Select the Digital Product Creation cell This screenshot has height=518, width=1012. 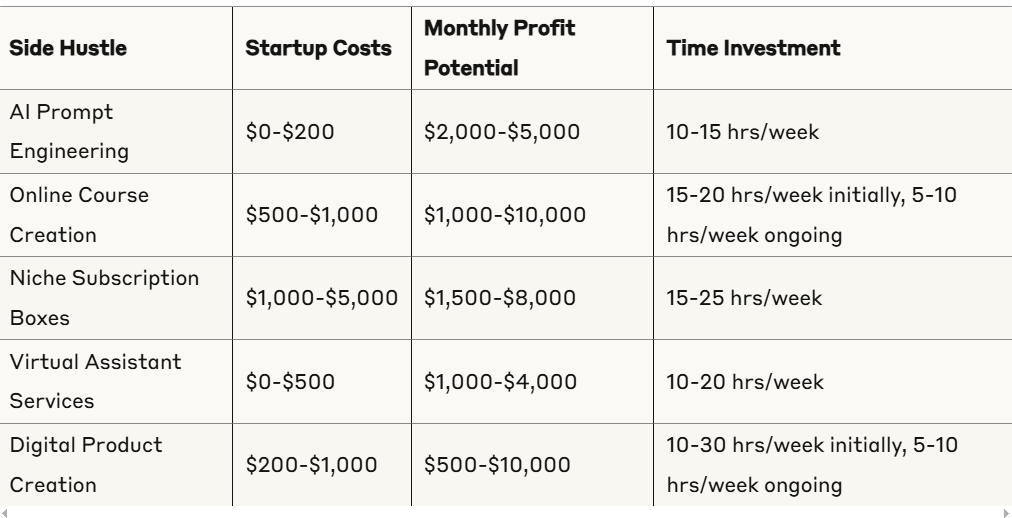click(85, 463)
